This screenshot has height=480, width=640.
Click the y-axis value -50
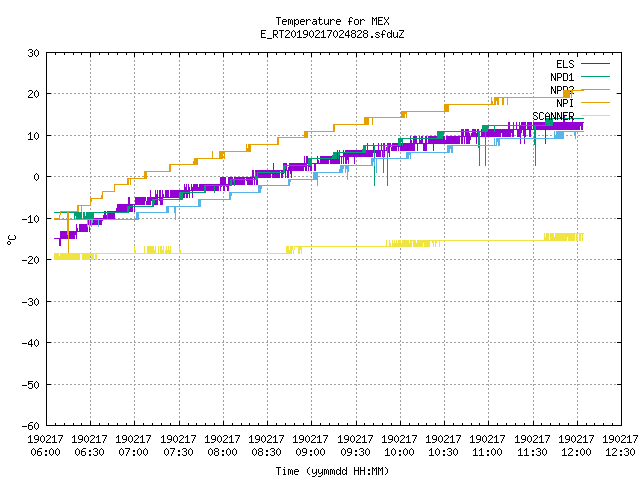(x=31, y=384)
